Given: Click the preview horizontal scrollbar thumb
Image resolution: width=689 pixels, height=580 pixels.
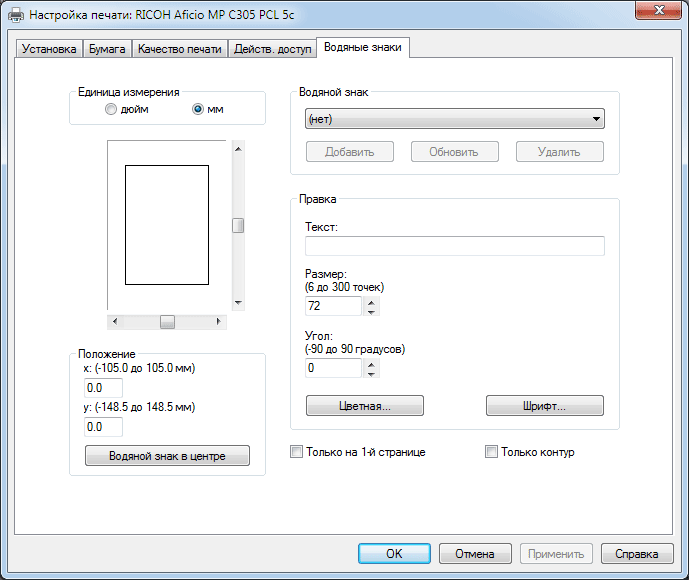Looking at the screenshot, I should 167,322.
